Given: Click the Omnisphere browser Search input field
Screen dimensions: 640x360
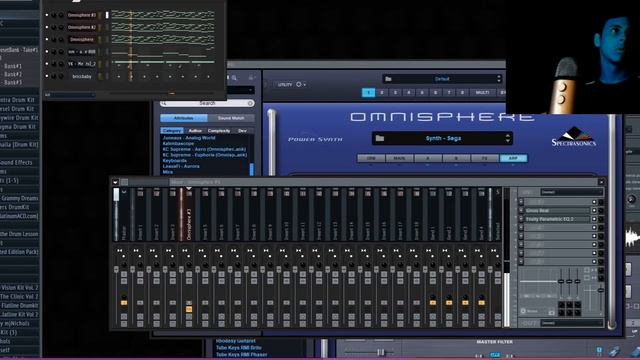Looking at the screenshot, I should (x=207, y=103).
